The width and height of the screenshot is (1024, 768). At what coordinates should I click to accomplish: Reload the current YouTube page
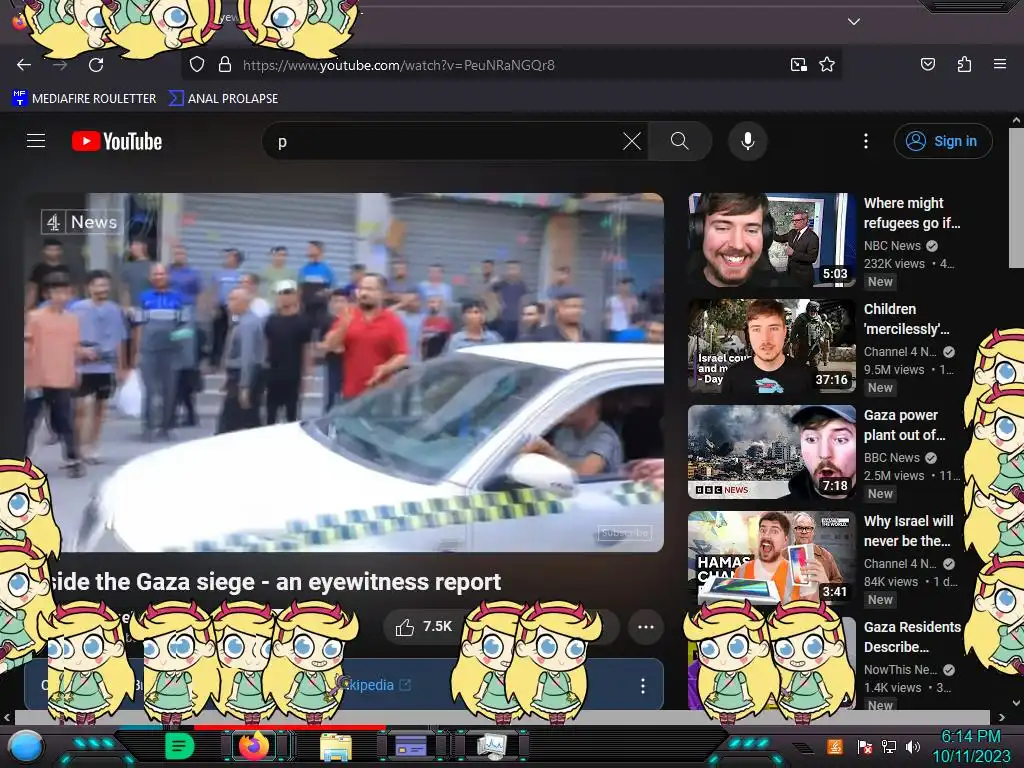pyautogui.click(x=96, y=65)
